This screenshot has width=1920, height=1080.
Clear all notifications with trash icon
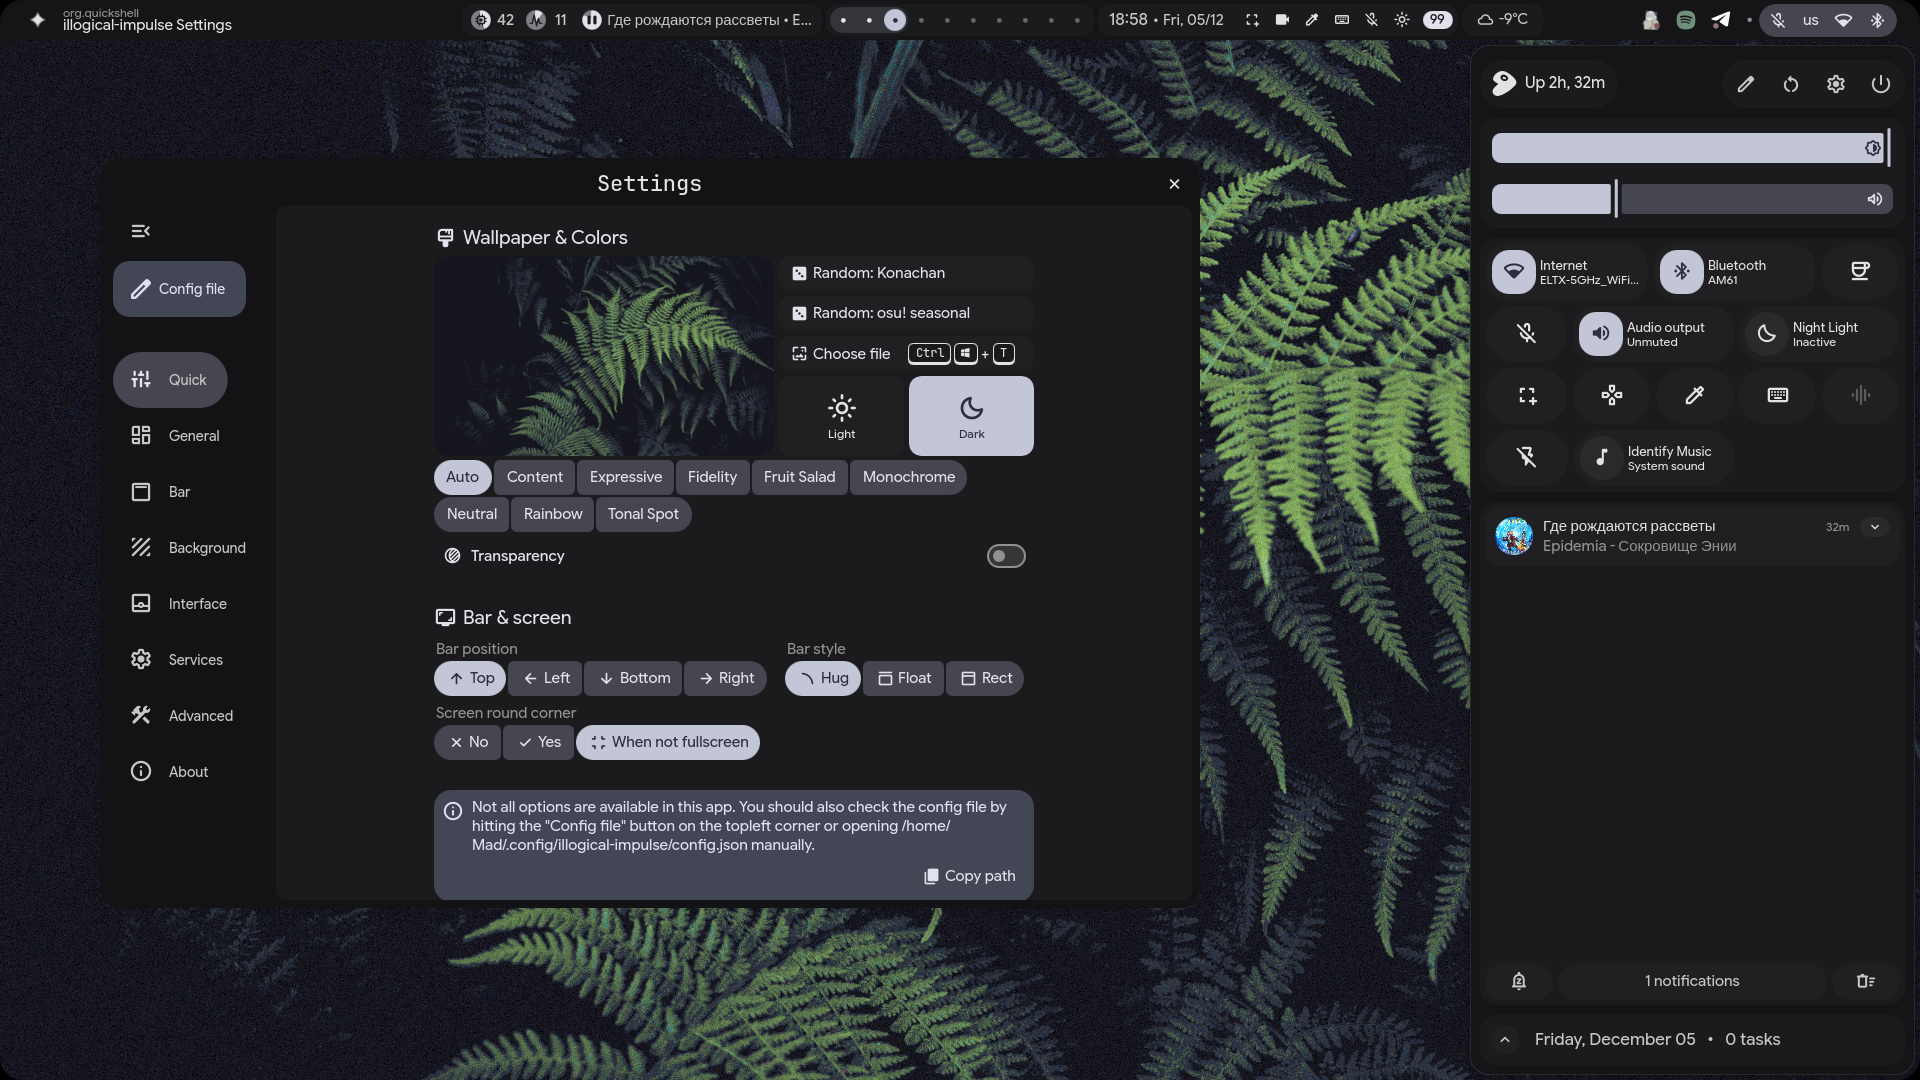[1865, 981]
